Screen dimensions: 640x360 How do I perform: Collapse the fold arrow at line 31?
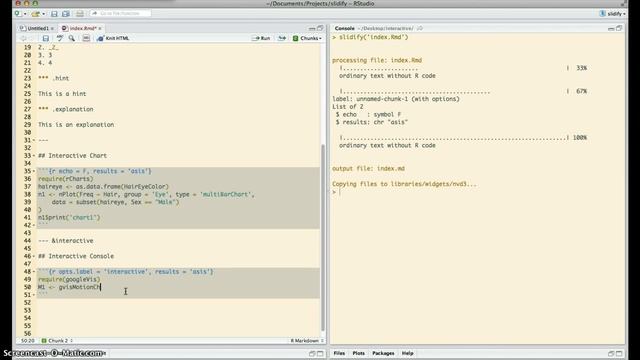[33, 140]
